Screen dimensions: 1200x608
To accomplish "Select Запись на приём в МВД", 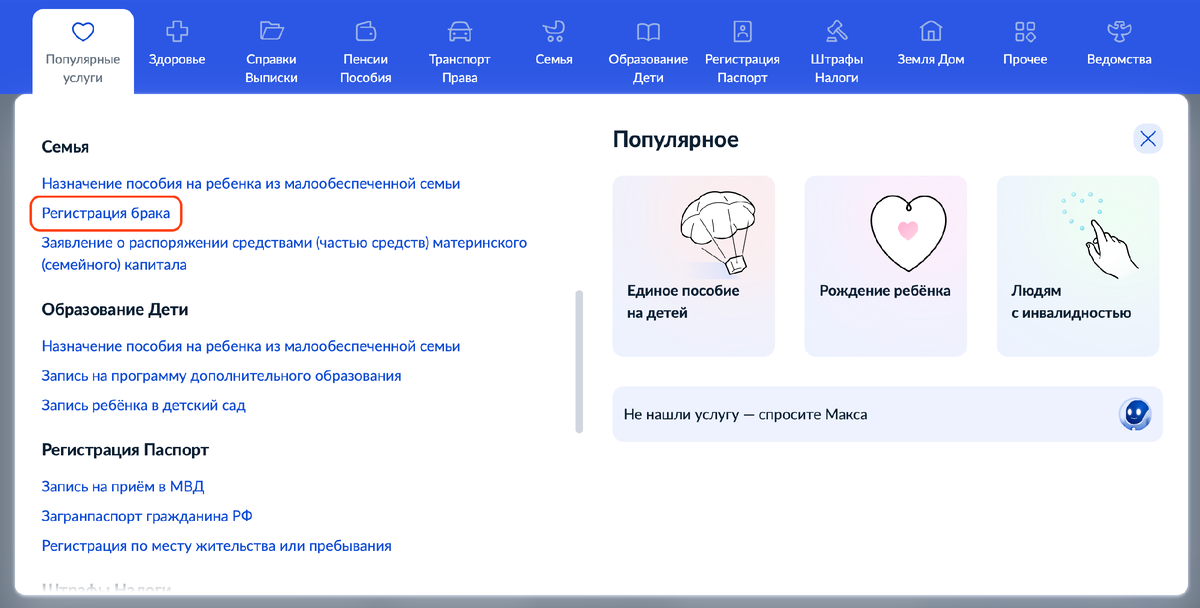I will coord(122,486).
